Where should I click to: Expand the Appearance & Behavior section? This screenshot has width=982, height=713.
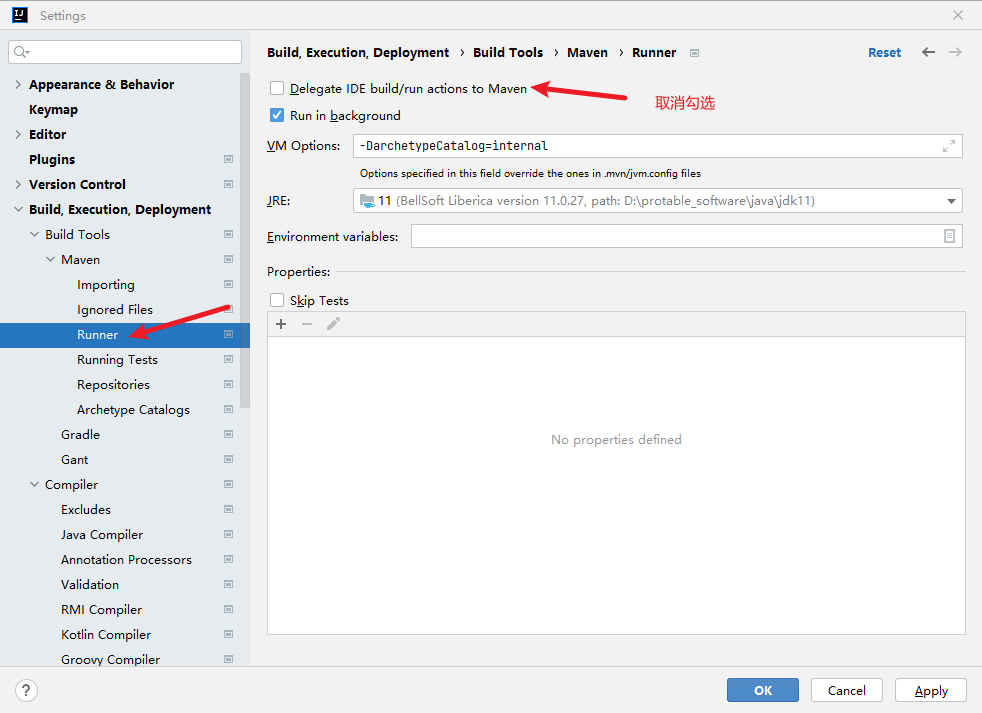18,85
